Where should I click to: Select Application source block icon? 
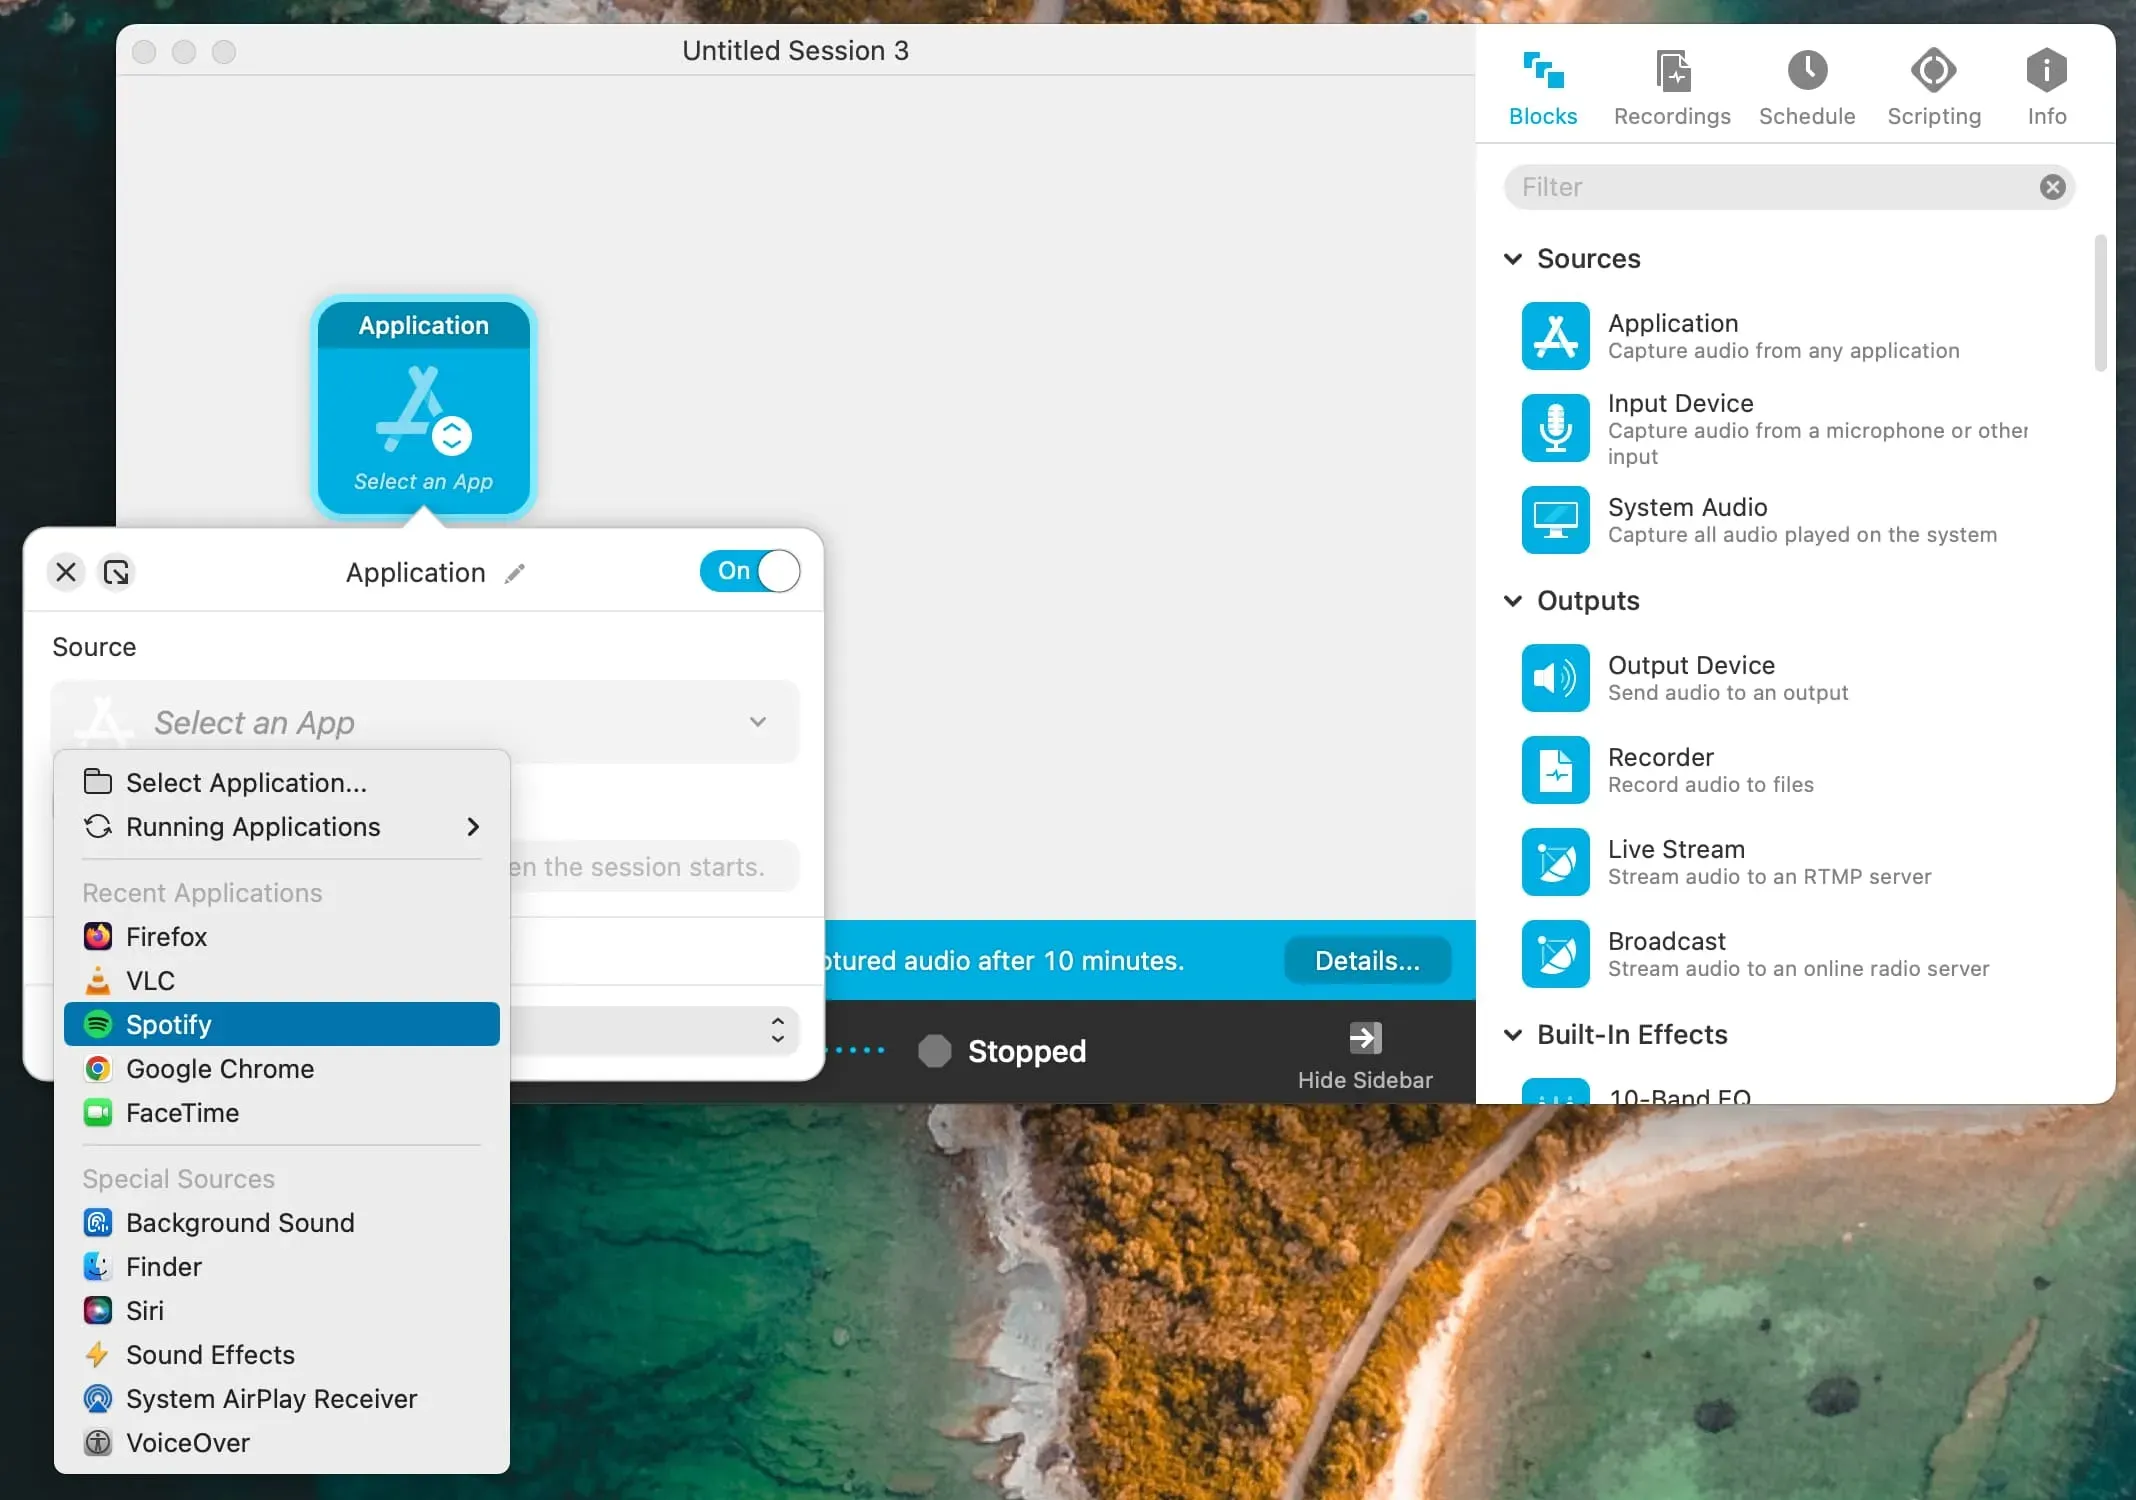click(1553, 334)
